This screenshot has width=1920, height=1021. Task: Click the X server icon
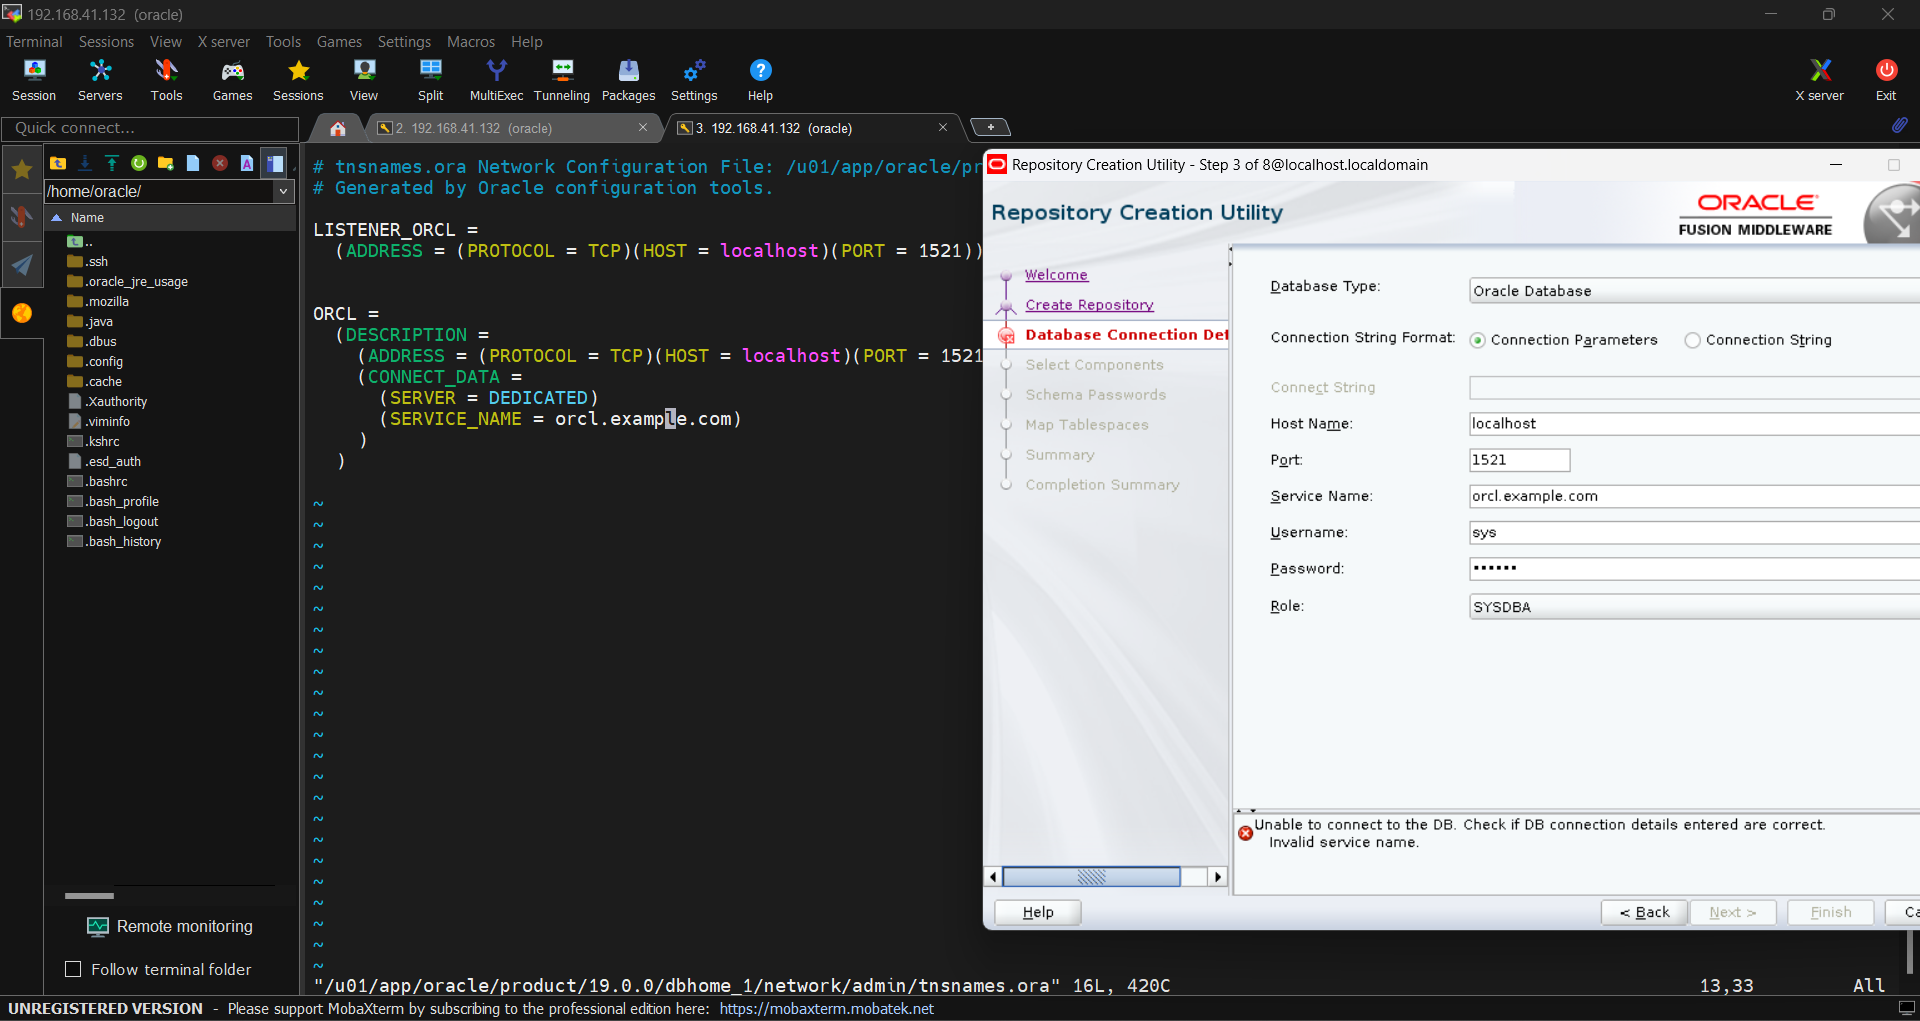[x=1819, y=80]
